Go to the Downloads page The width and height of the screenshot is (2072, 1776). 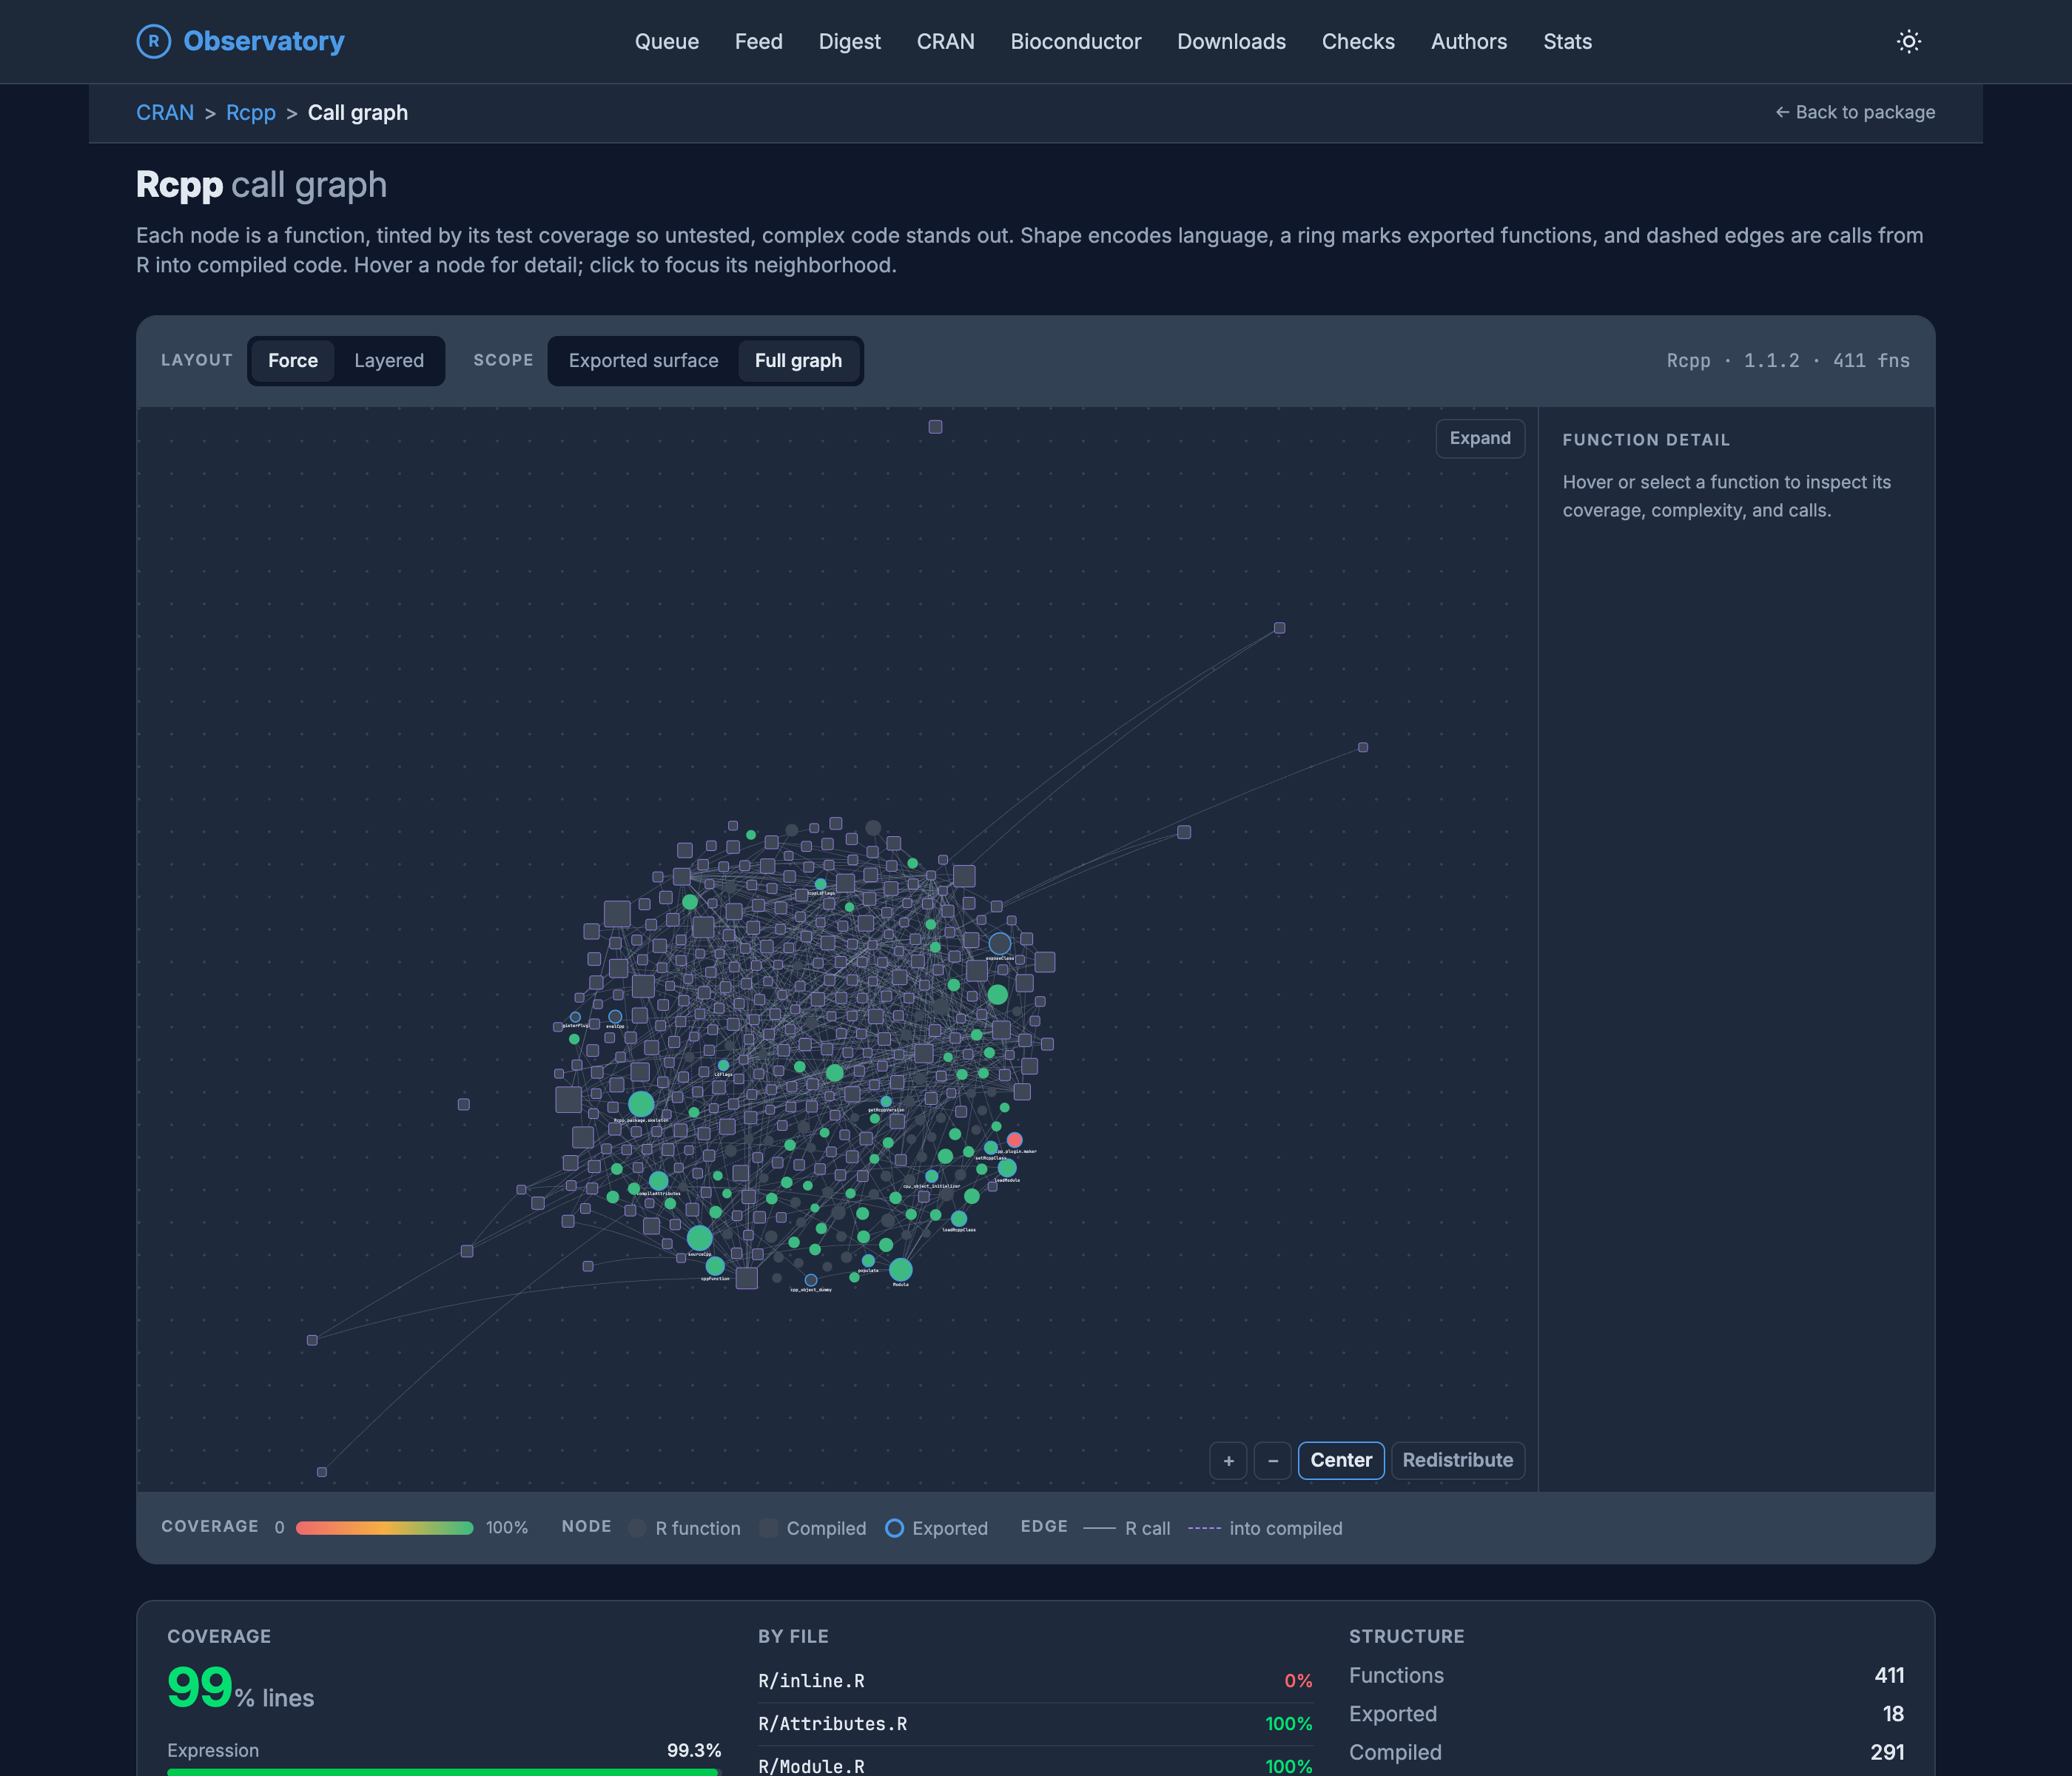(1231, 41)
